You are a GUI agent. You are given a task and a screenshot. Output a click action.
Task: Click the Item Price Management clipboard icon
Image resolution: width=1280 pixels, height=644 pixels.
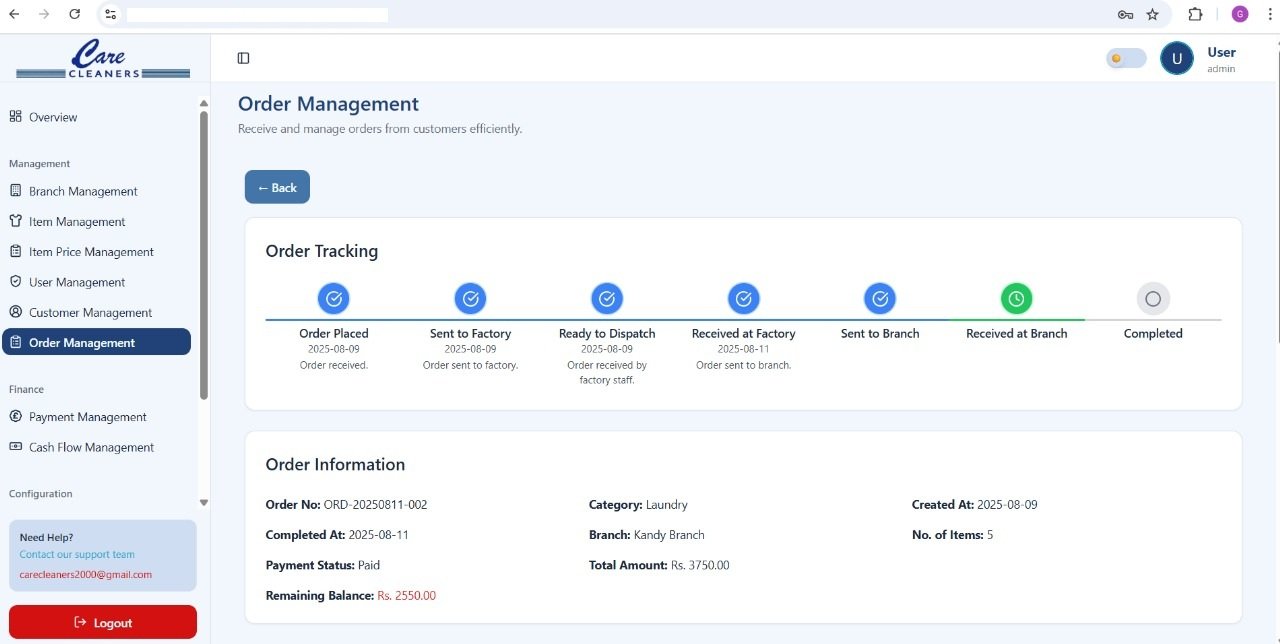tap(15, 252)
